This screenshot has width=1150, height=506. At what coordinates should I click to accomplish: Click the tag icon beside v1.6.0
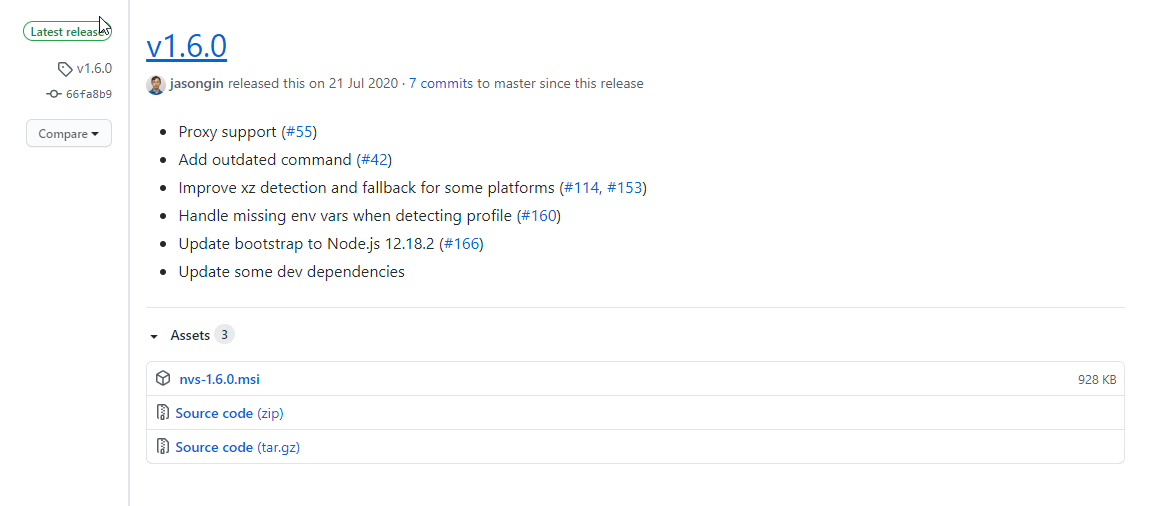click(x=65, y=69)
